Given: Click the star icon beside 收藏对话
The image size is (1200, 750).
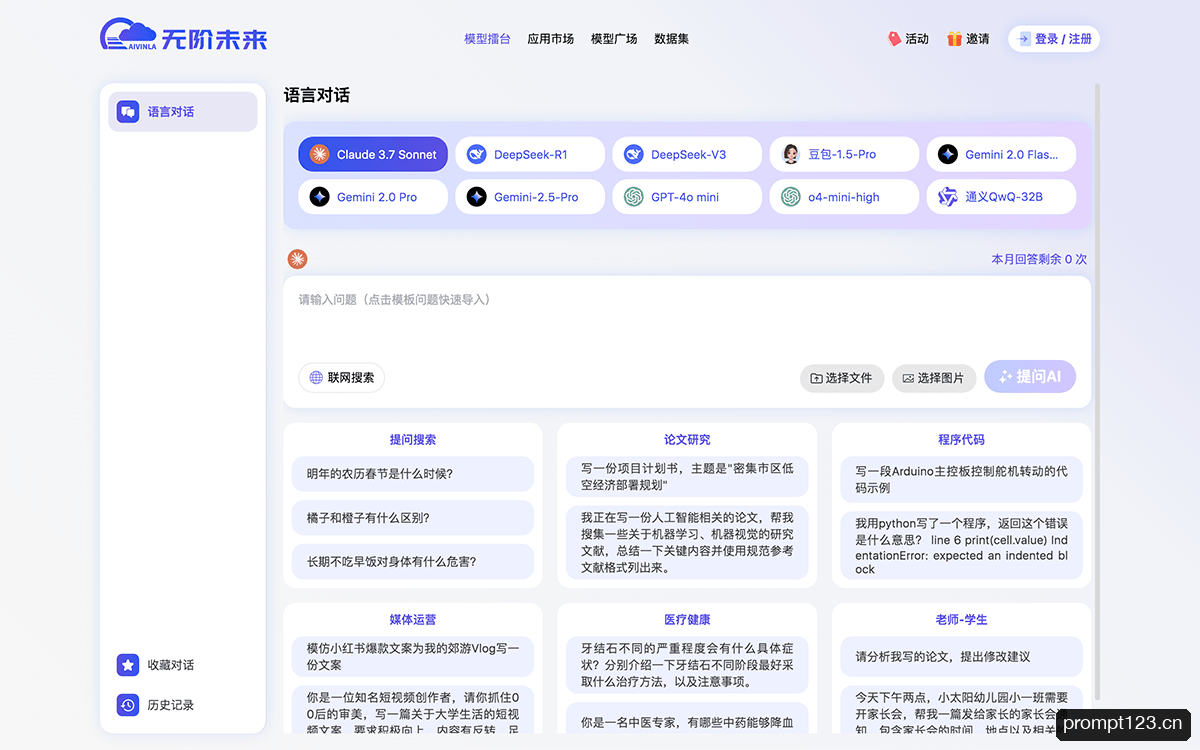Looking at the screenshot, I should [x=128, y=665].
